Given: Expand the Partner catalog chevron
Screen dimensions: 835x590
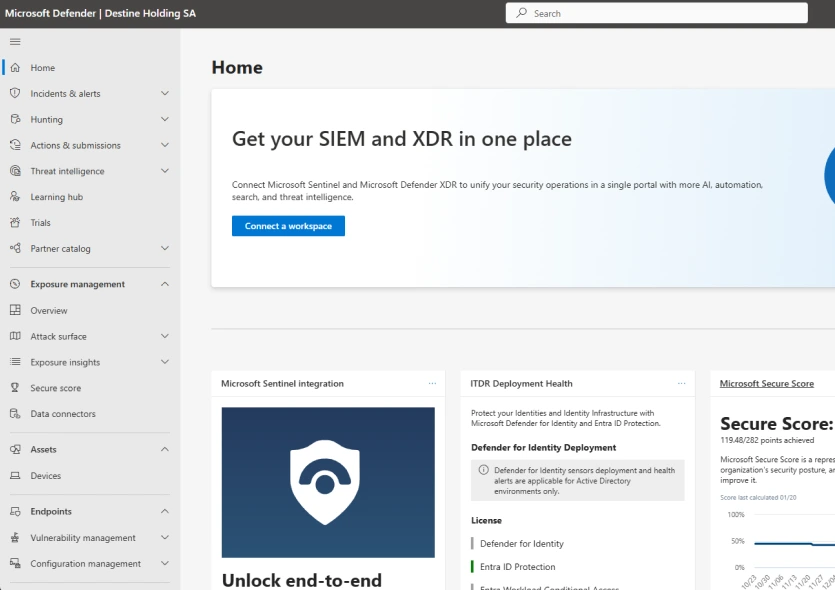Looking at the screenshot, I should click(165, 248).
